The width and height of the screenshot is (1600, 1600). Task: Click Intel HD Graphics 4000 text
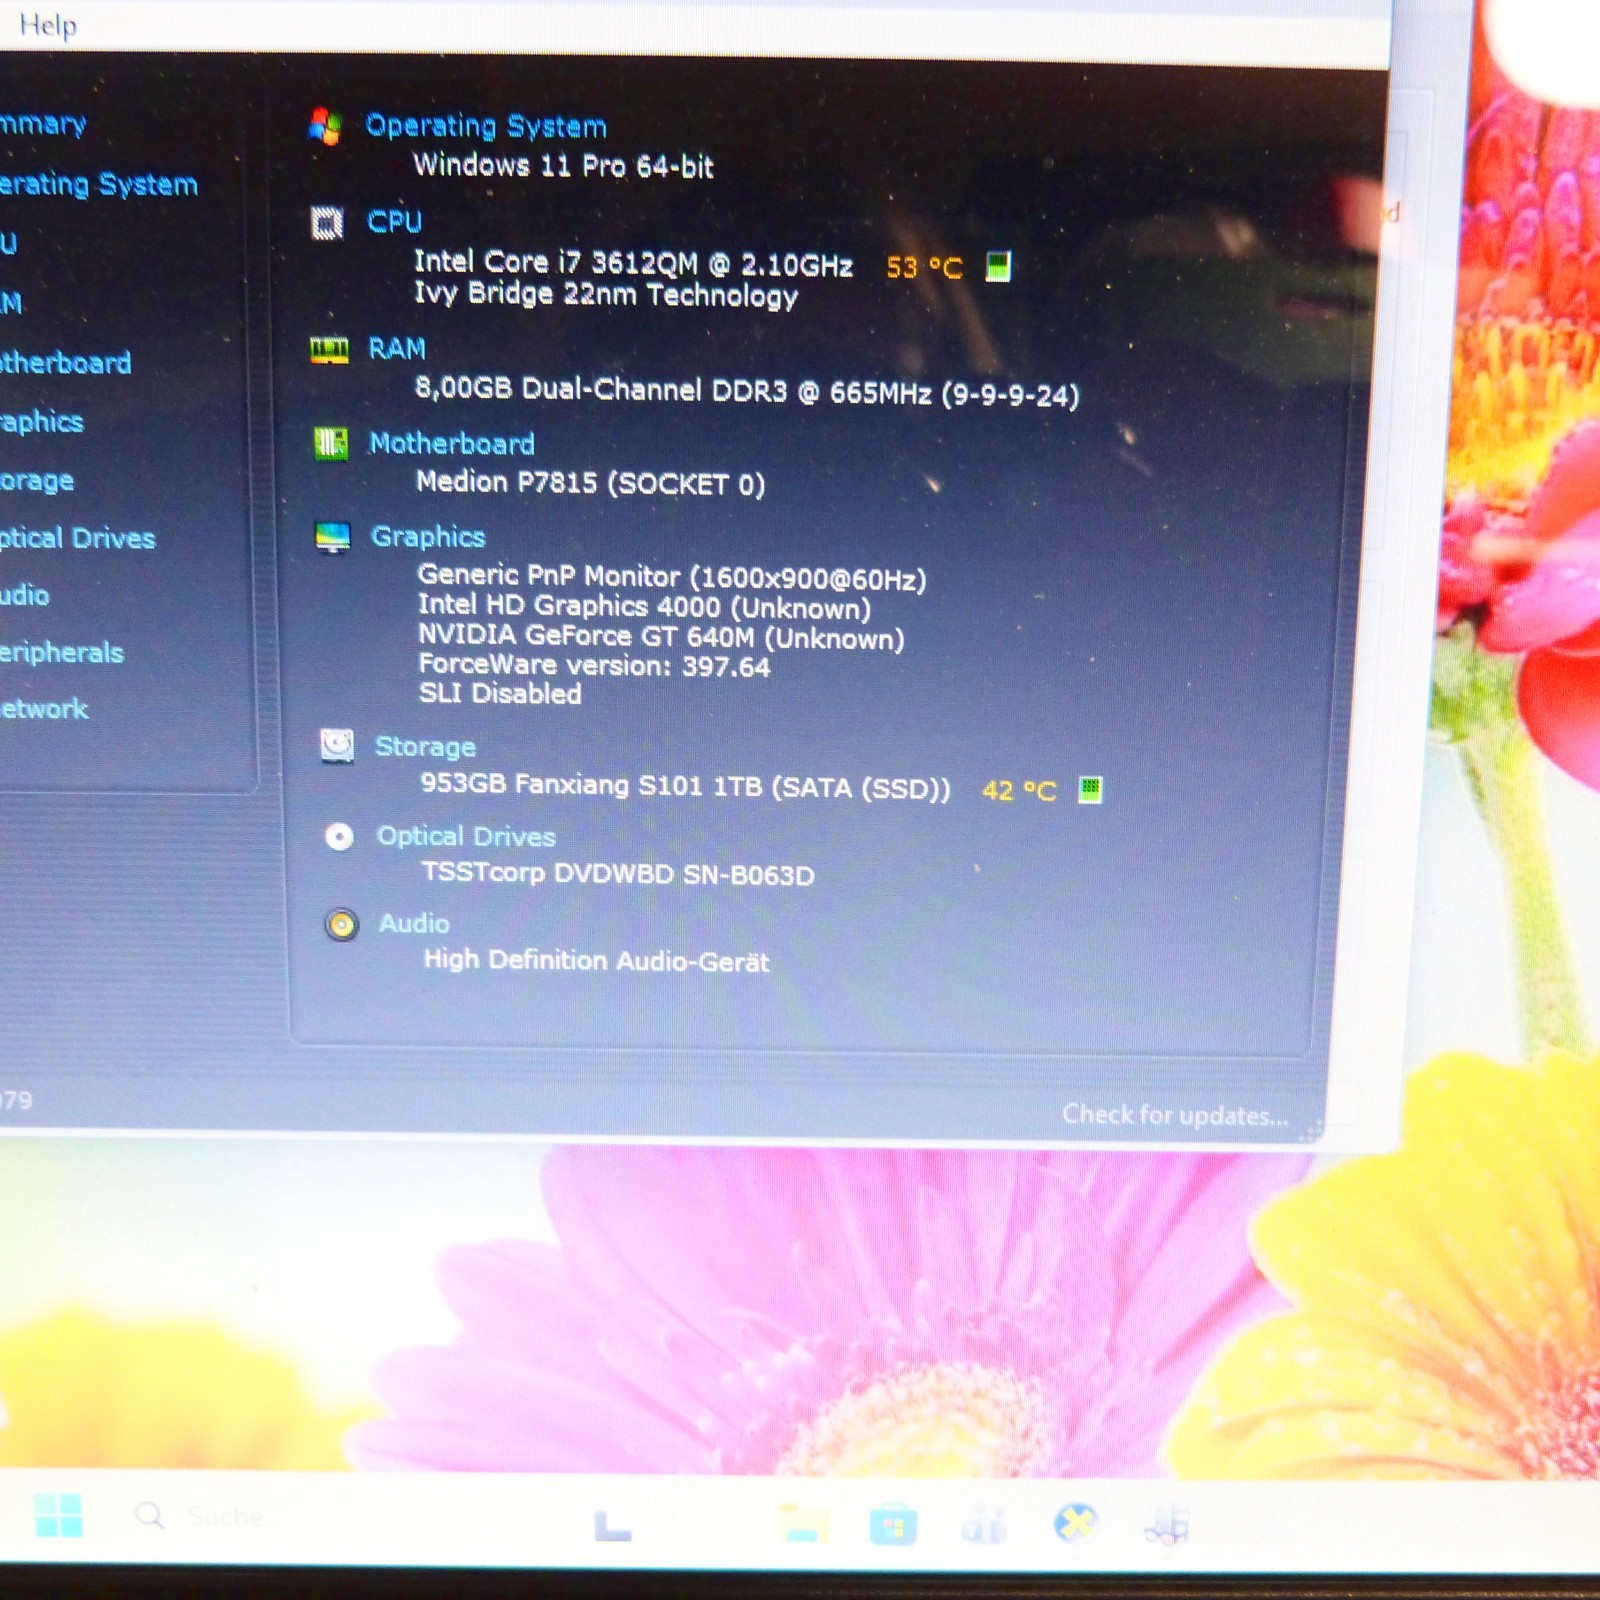click(x=644, y=606)
